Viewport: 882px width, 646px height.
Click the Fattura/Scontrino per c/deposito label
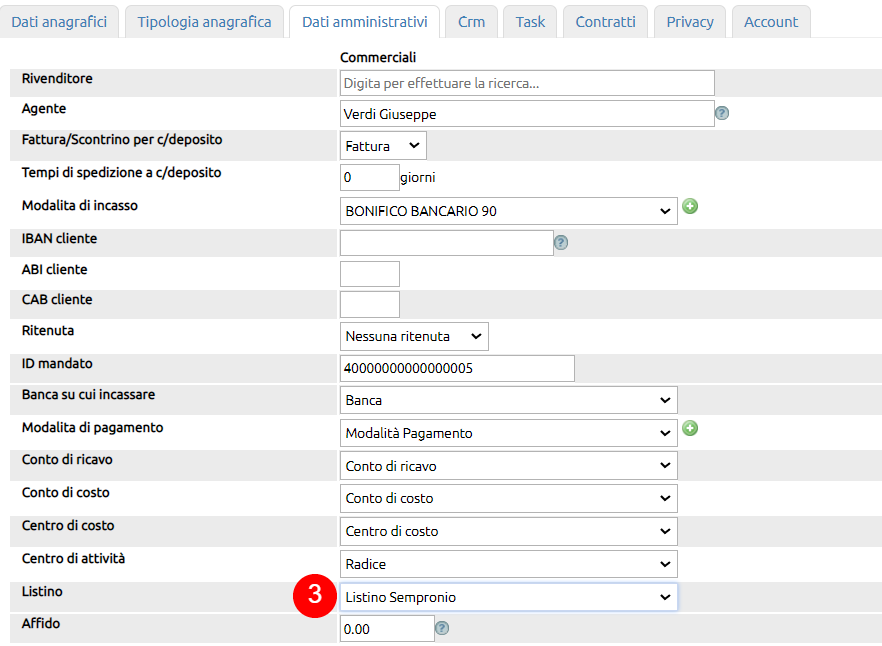pos(122,140)
